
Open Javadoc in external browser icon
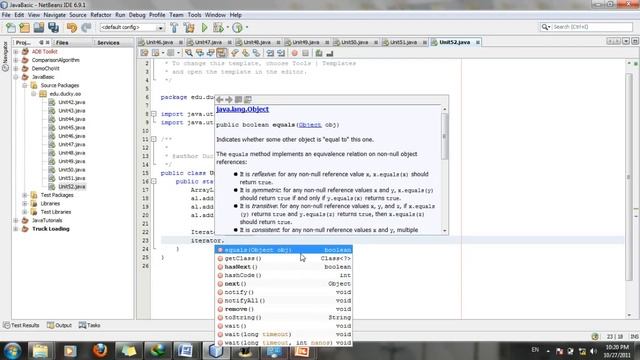[x=238, y=100]
